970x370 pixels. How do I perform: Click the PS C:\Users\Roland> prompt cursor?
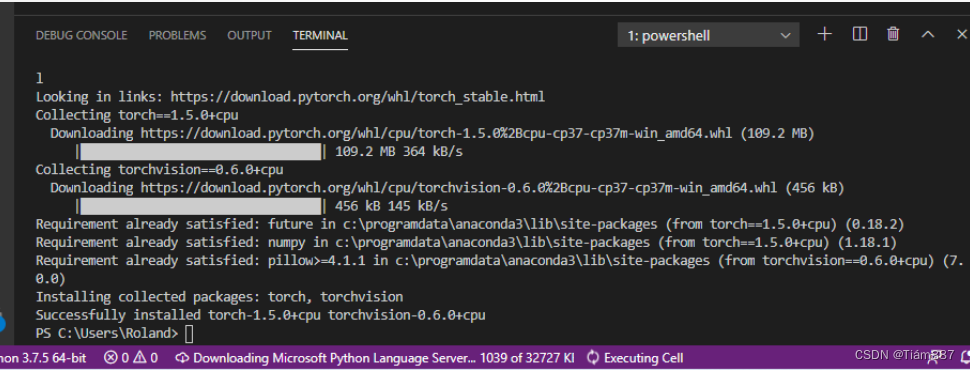coord(189,334)
